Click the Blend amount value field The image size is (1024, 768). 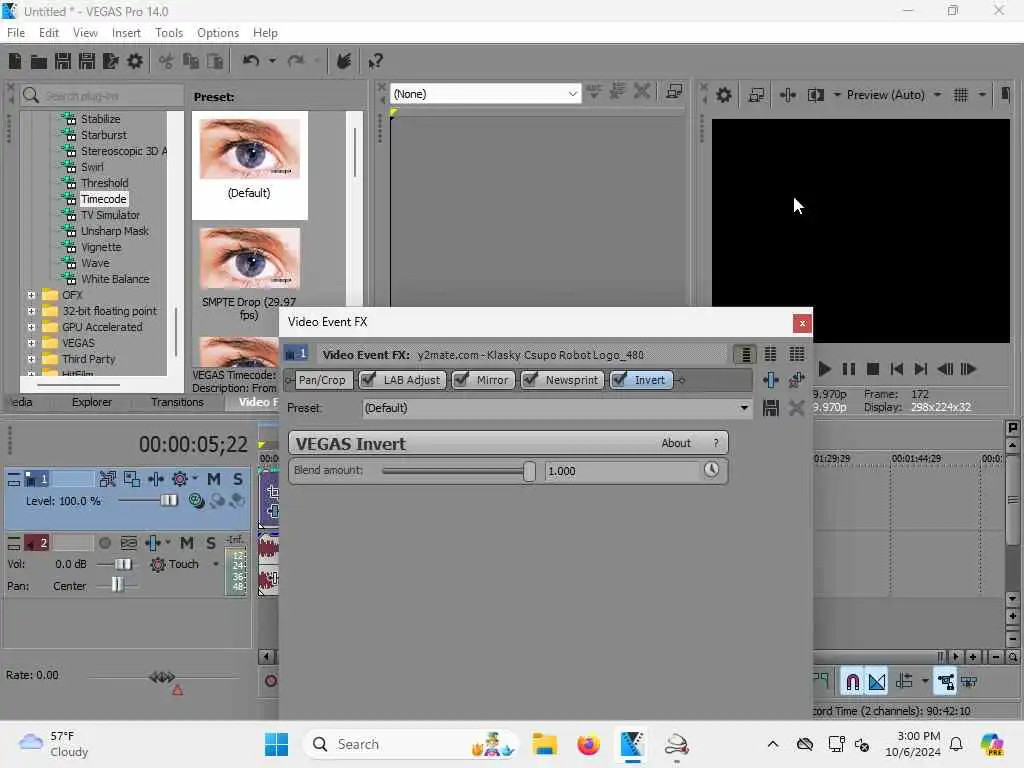(x=621, y=471)
